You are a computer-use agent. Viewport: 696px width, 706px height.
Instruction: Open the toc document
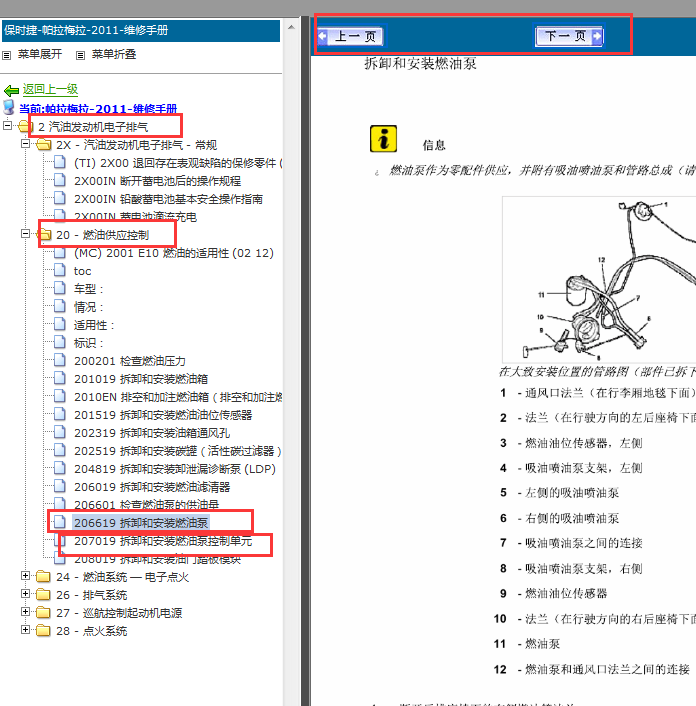[x=82, y=271]
